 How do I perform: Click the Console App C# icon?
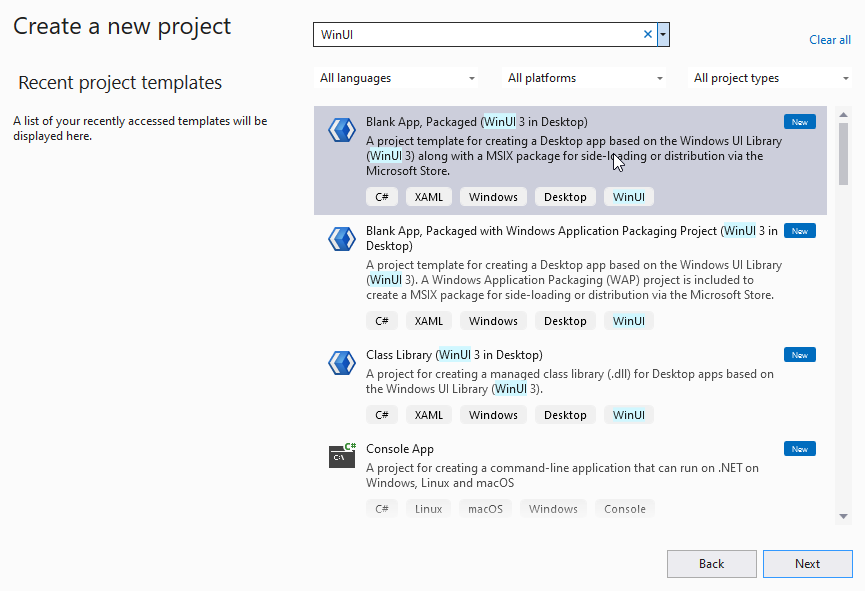tap(342, 455)
